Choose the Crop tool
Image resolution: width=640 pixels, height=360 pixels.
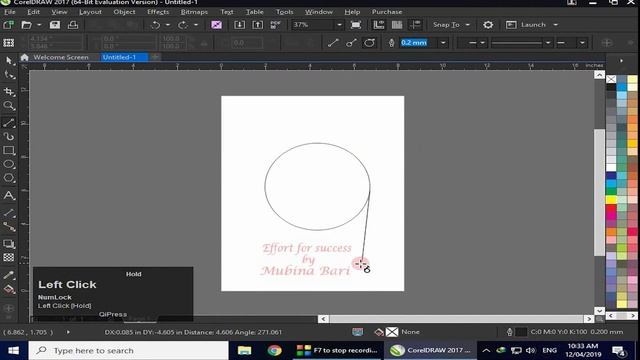click(x=9, y=91)
